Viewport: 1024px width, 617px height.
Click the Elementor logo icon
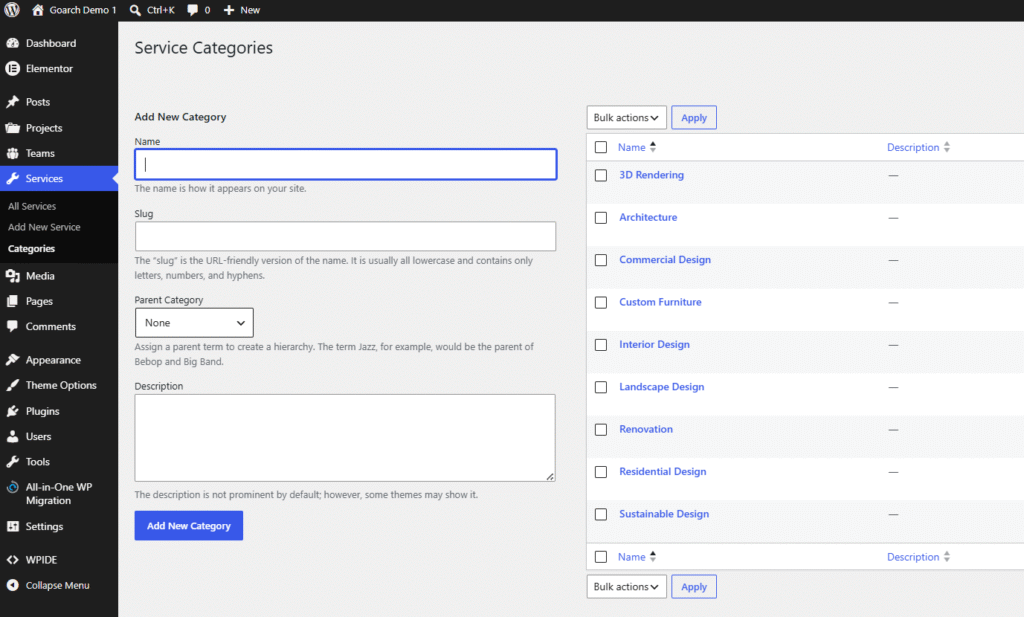point(12,69)
